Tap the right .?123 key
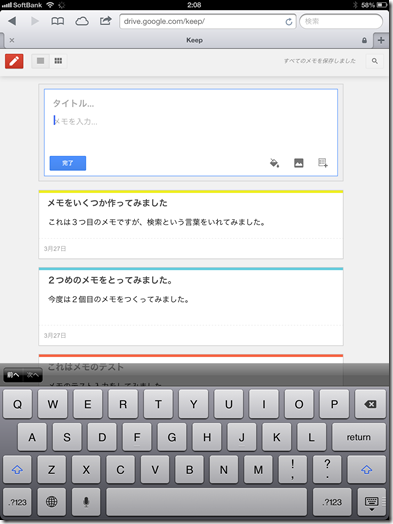The width and height of the screenshot is (393, 524). click(333, 502)
